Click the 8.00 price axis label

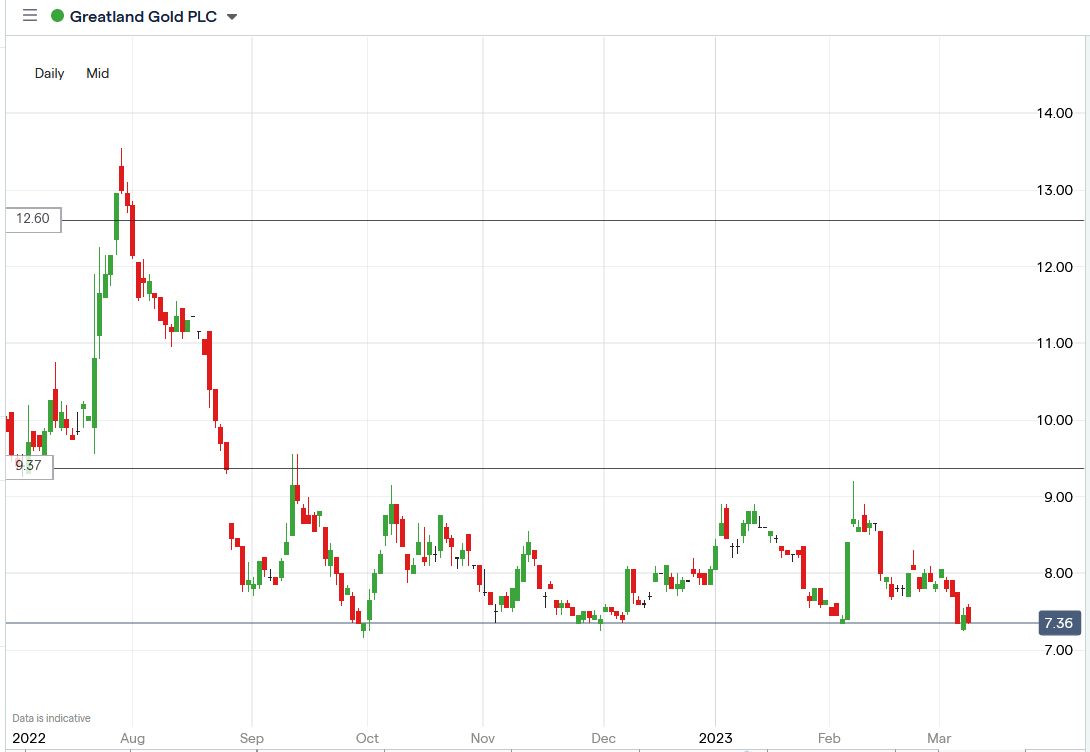pyautogui.click(x=1058, y=573)
